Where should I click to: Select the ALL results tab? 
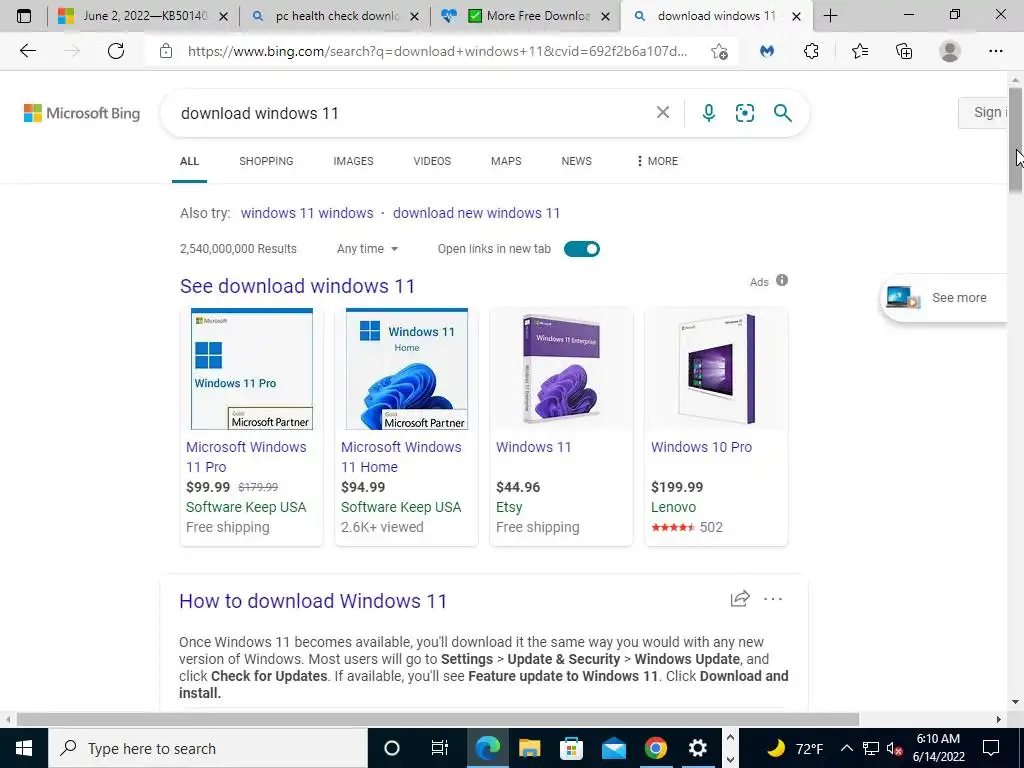point(189,161)
